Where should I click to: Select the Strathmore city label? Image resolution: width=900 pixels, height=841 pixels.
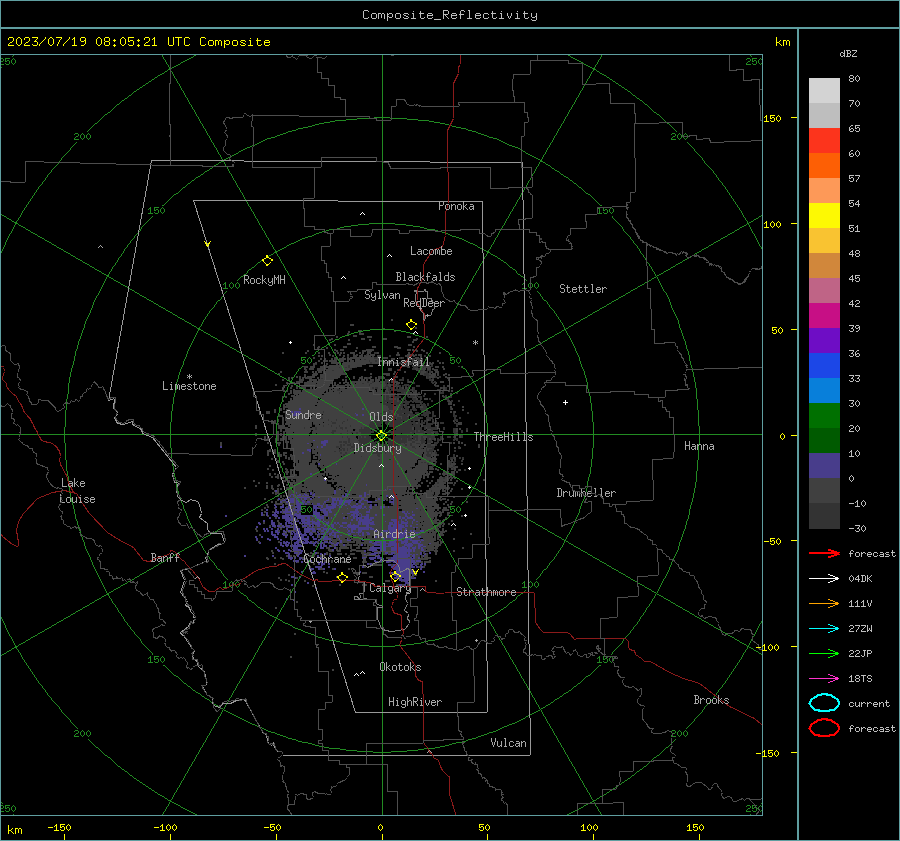(x=486, y=592)
